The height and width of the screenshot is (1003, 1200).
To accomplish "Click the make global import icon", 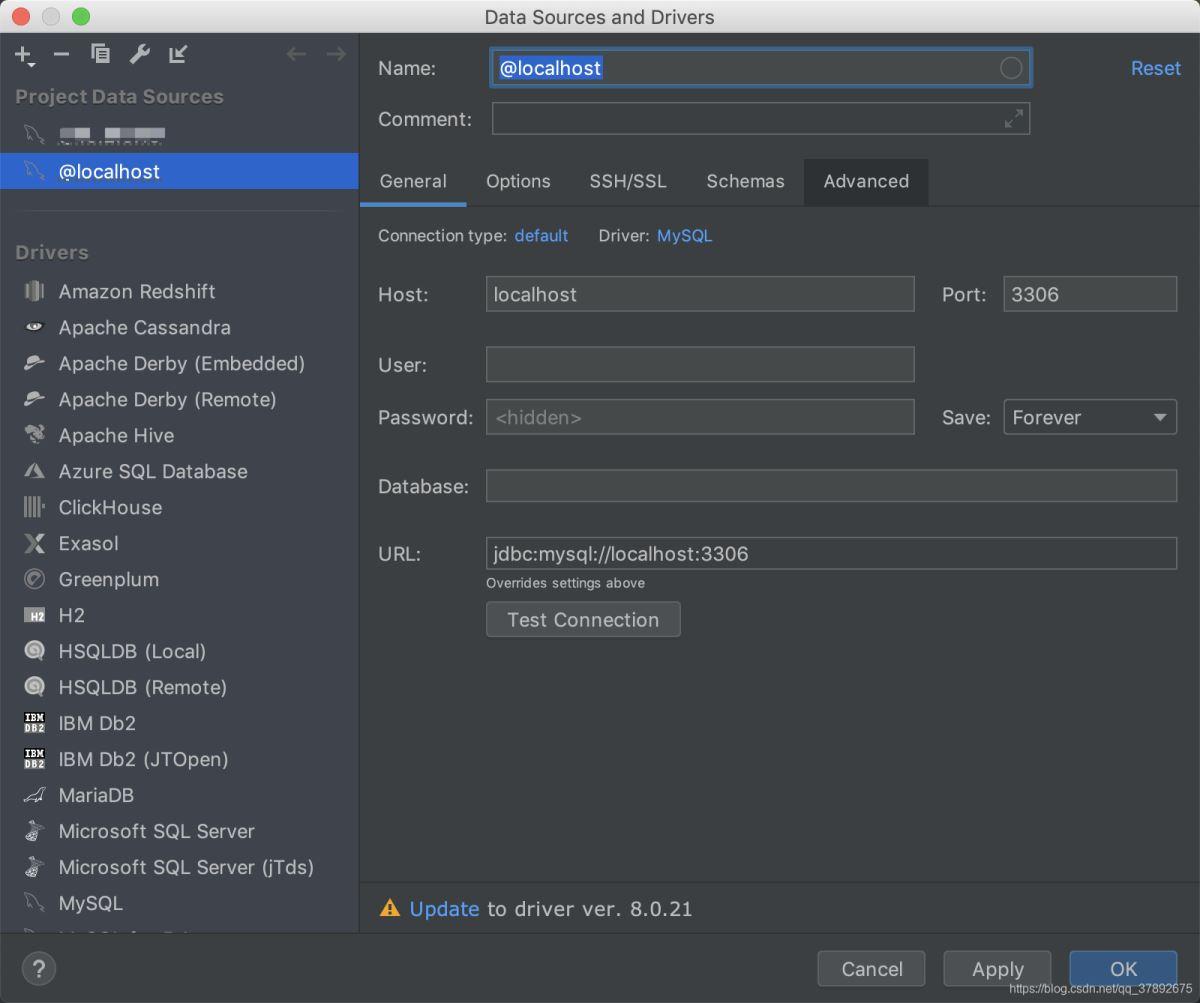I will 178,55.
